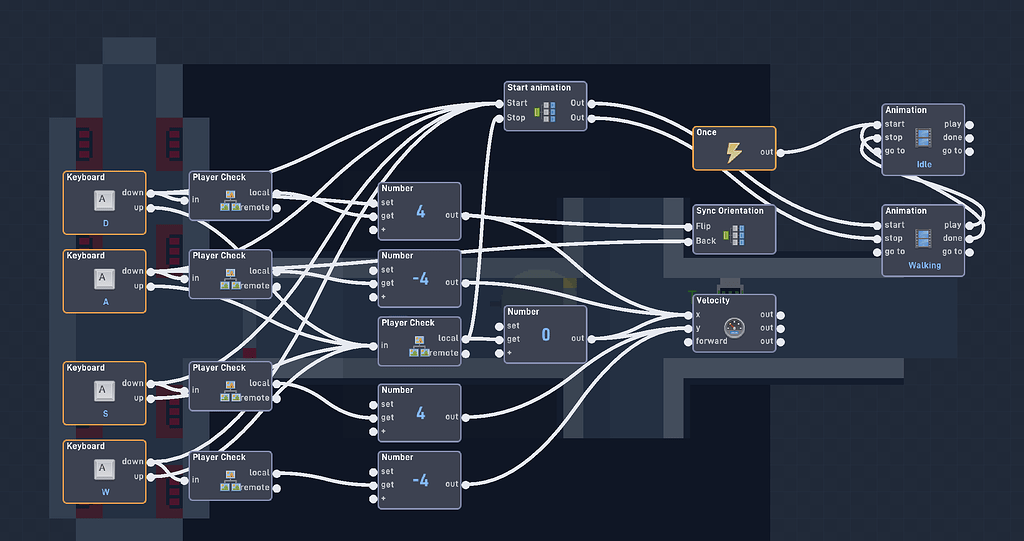This screenshot has width=1024, height=541.
Task: Click the value '0' in the Number node
Action: [x=546, y=335]
